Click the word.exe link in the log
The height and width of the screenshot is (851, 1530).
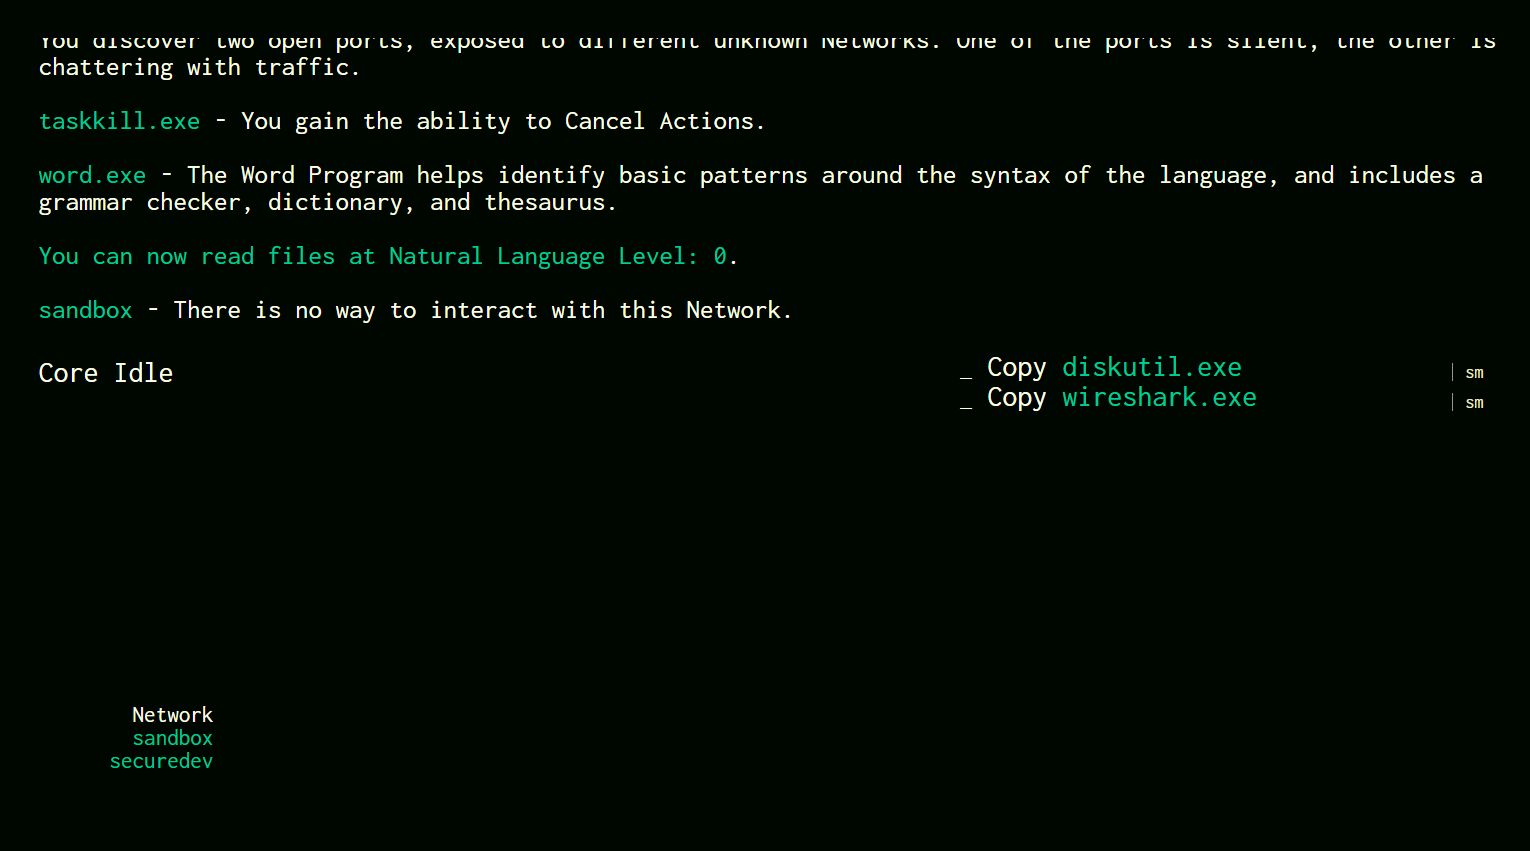click(92, 176)
